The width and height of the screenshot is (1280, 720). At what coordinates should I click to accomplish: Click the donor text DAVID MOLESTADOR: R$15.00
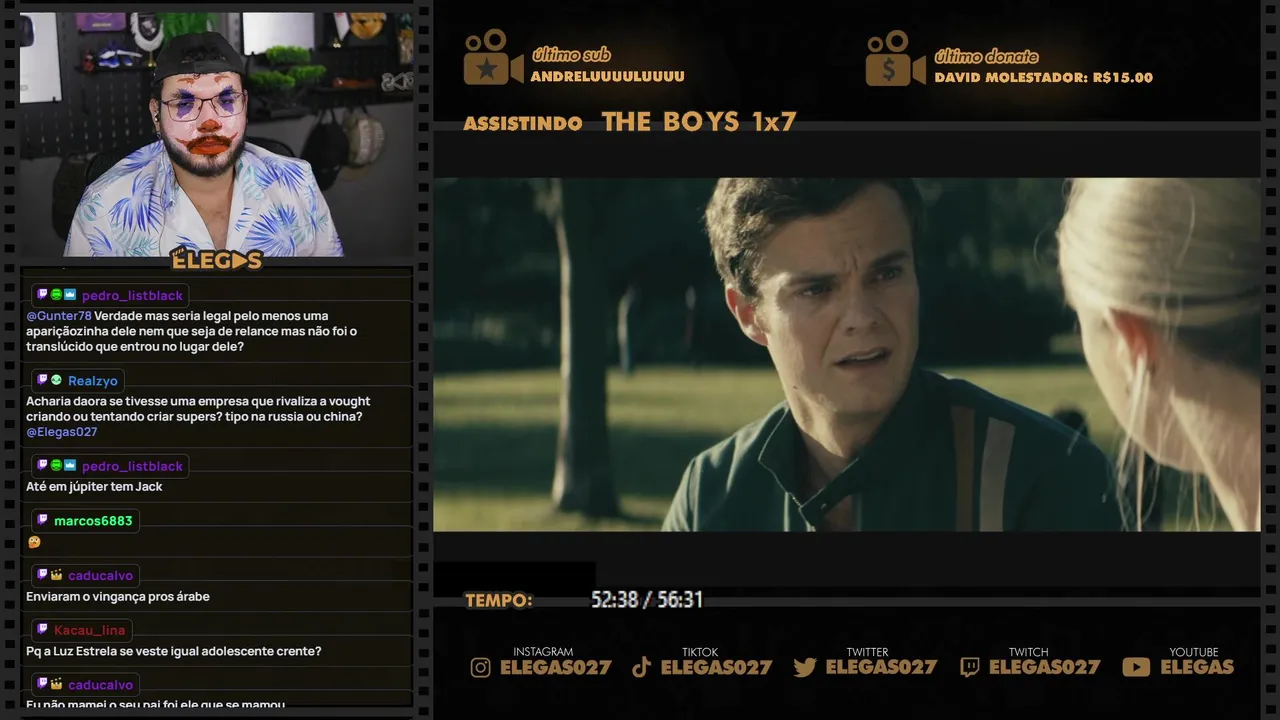1044,78
